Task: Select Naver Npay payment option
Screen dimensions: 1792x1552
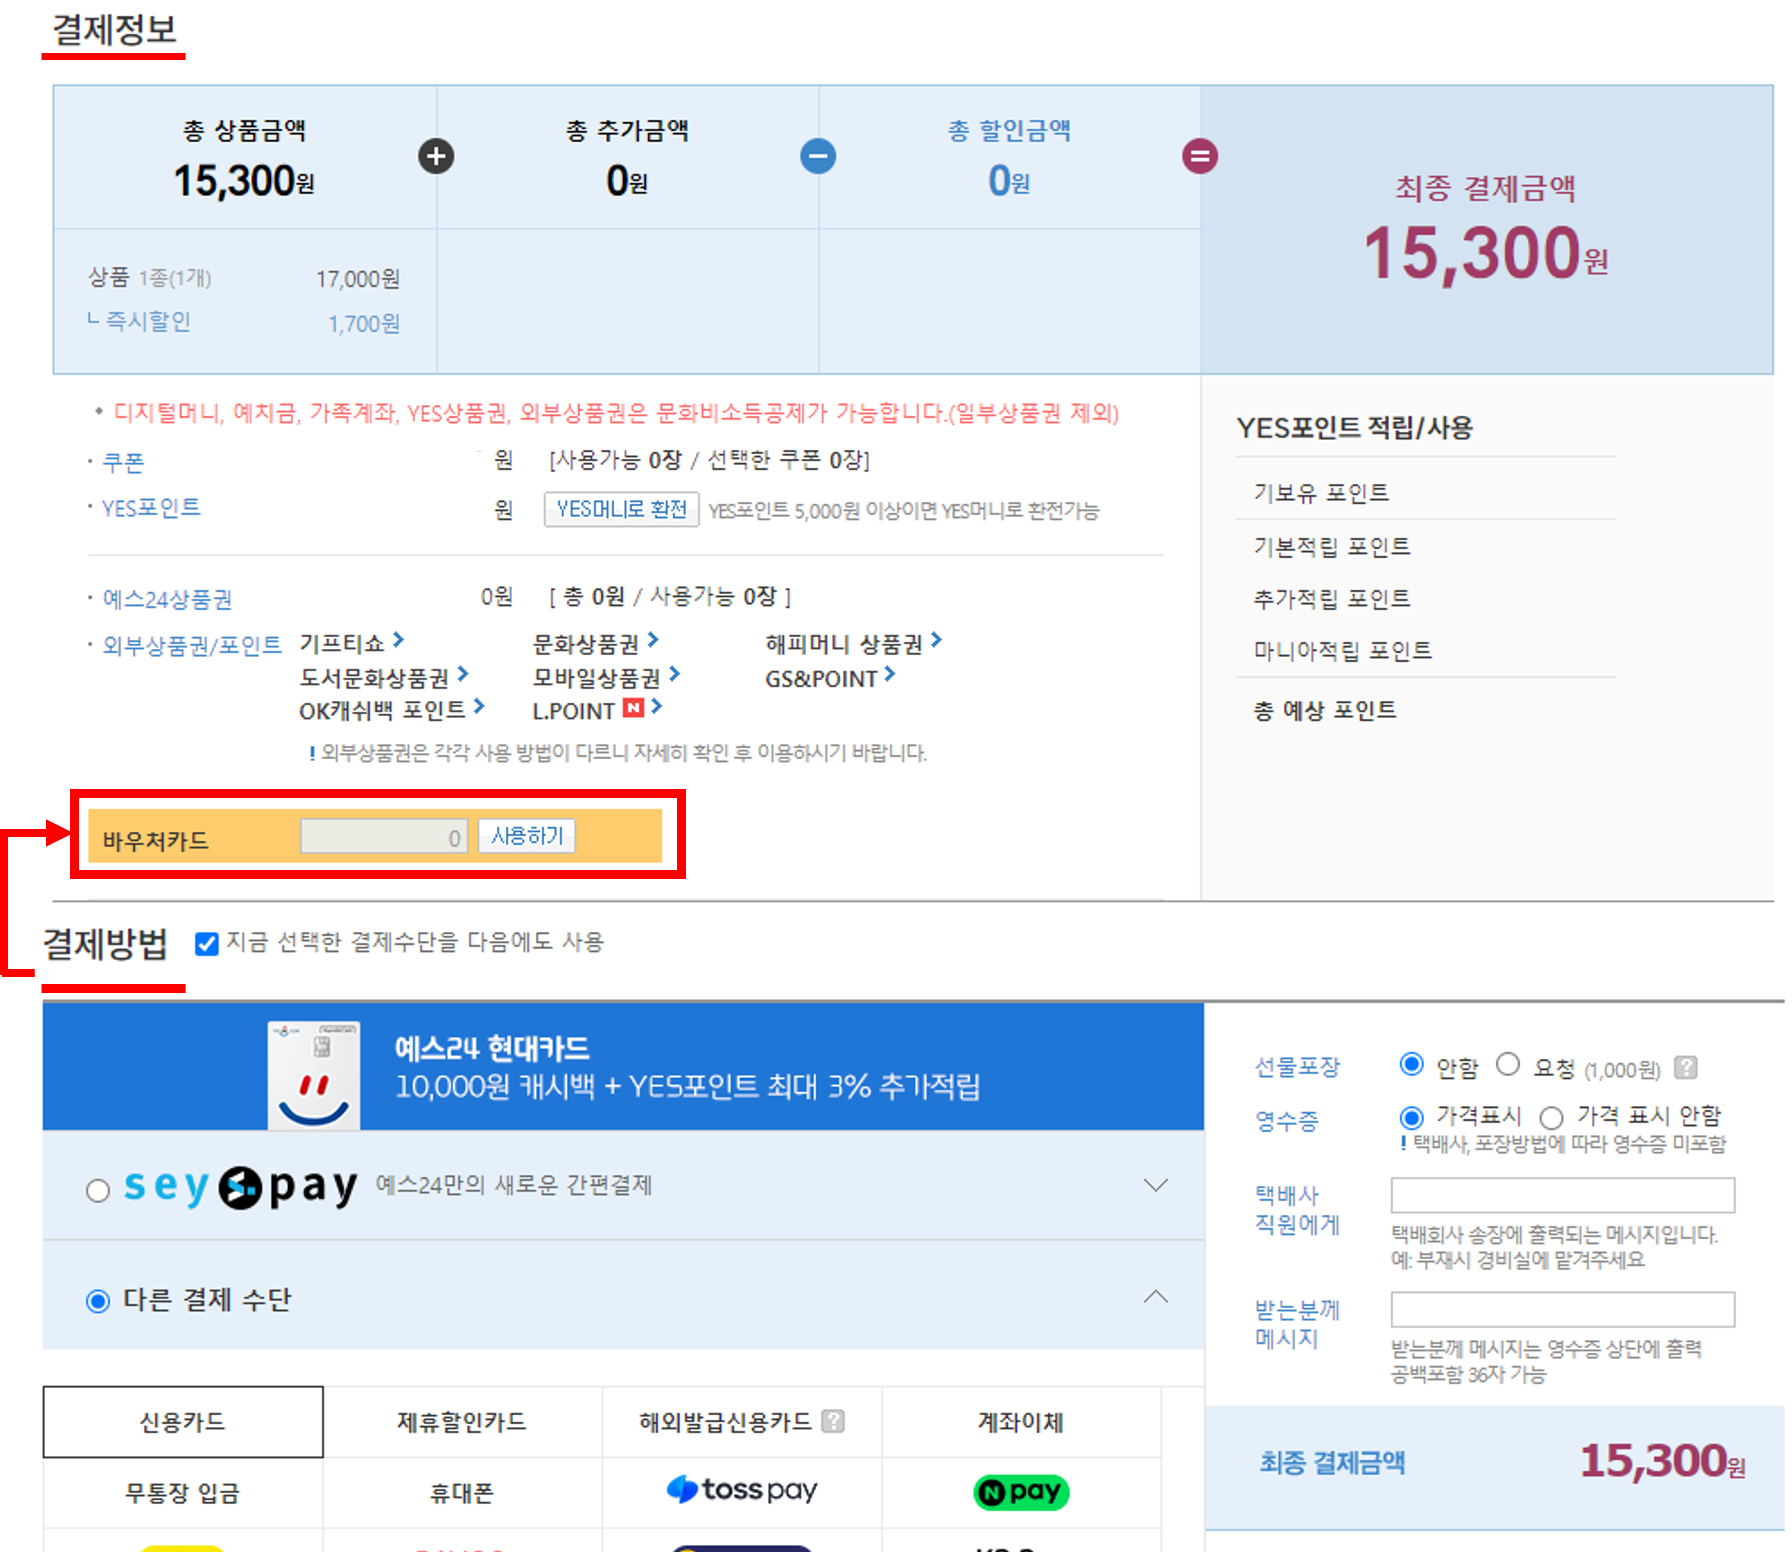Action: pos(1021,1492)
